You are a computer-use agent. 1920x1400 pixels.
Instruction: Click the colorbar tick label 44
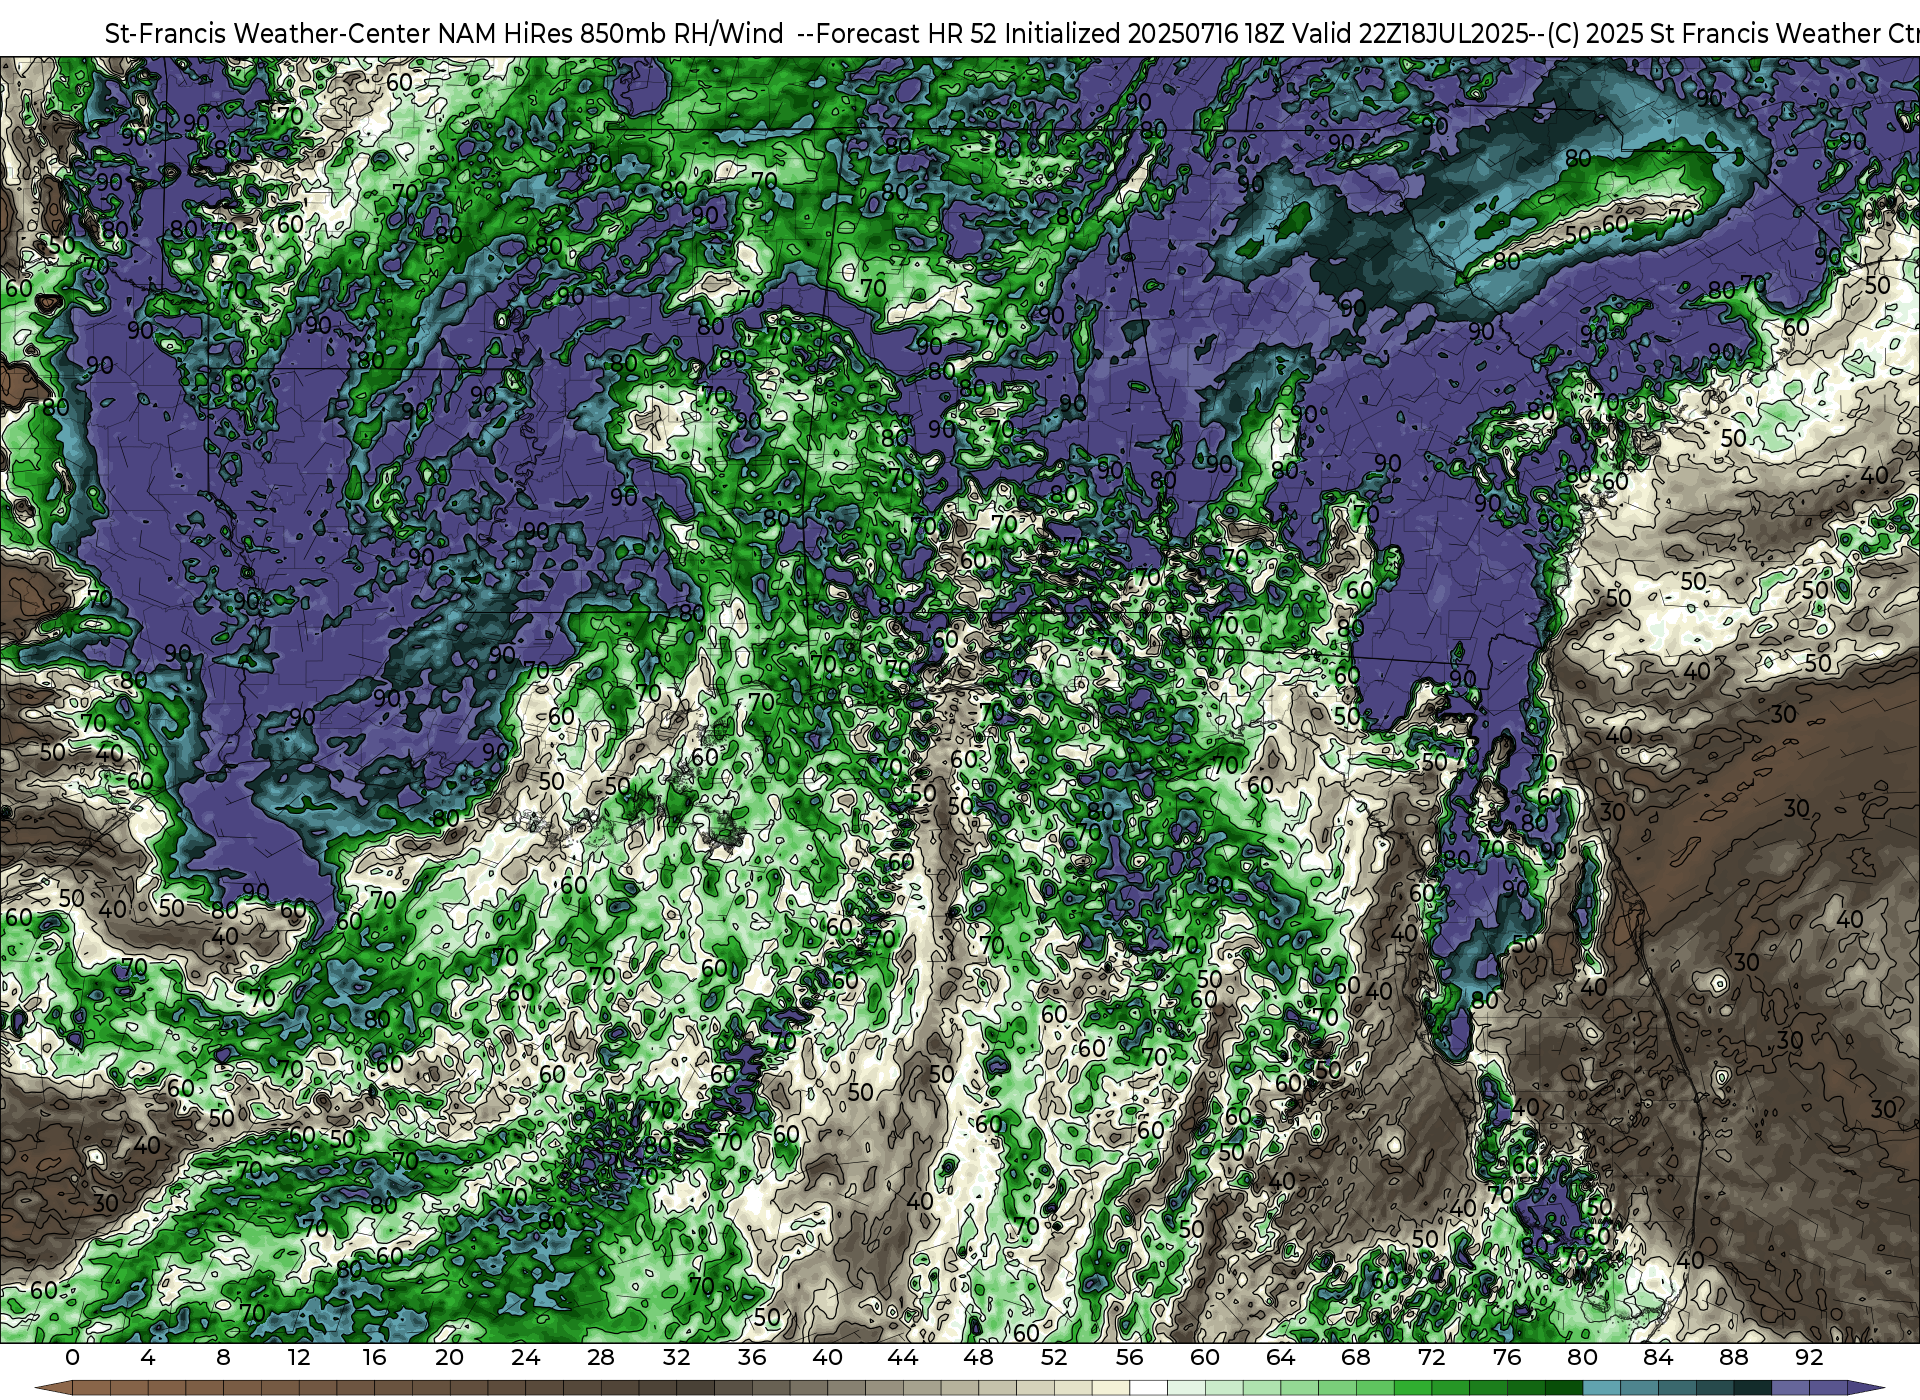(x=903, y=1358)
